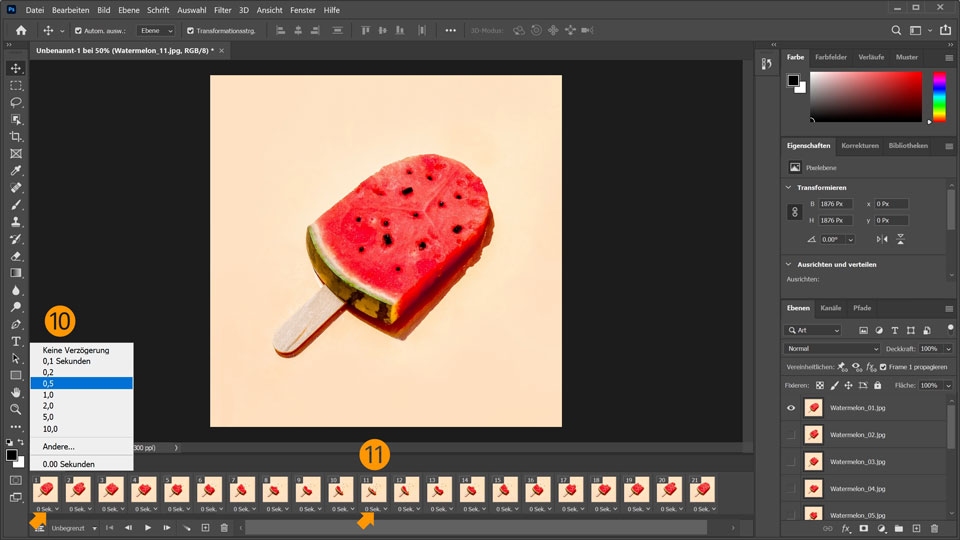The image size is (960, 540).
Task: Select the Rectangular Marquee tool
Action: tap(16, 85)
